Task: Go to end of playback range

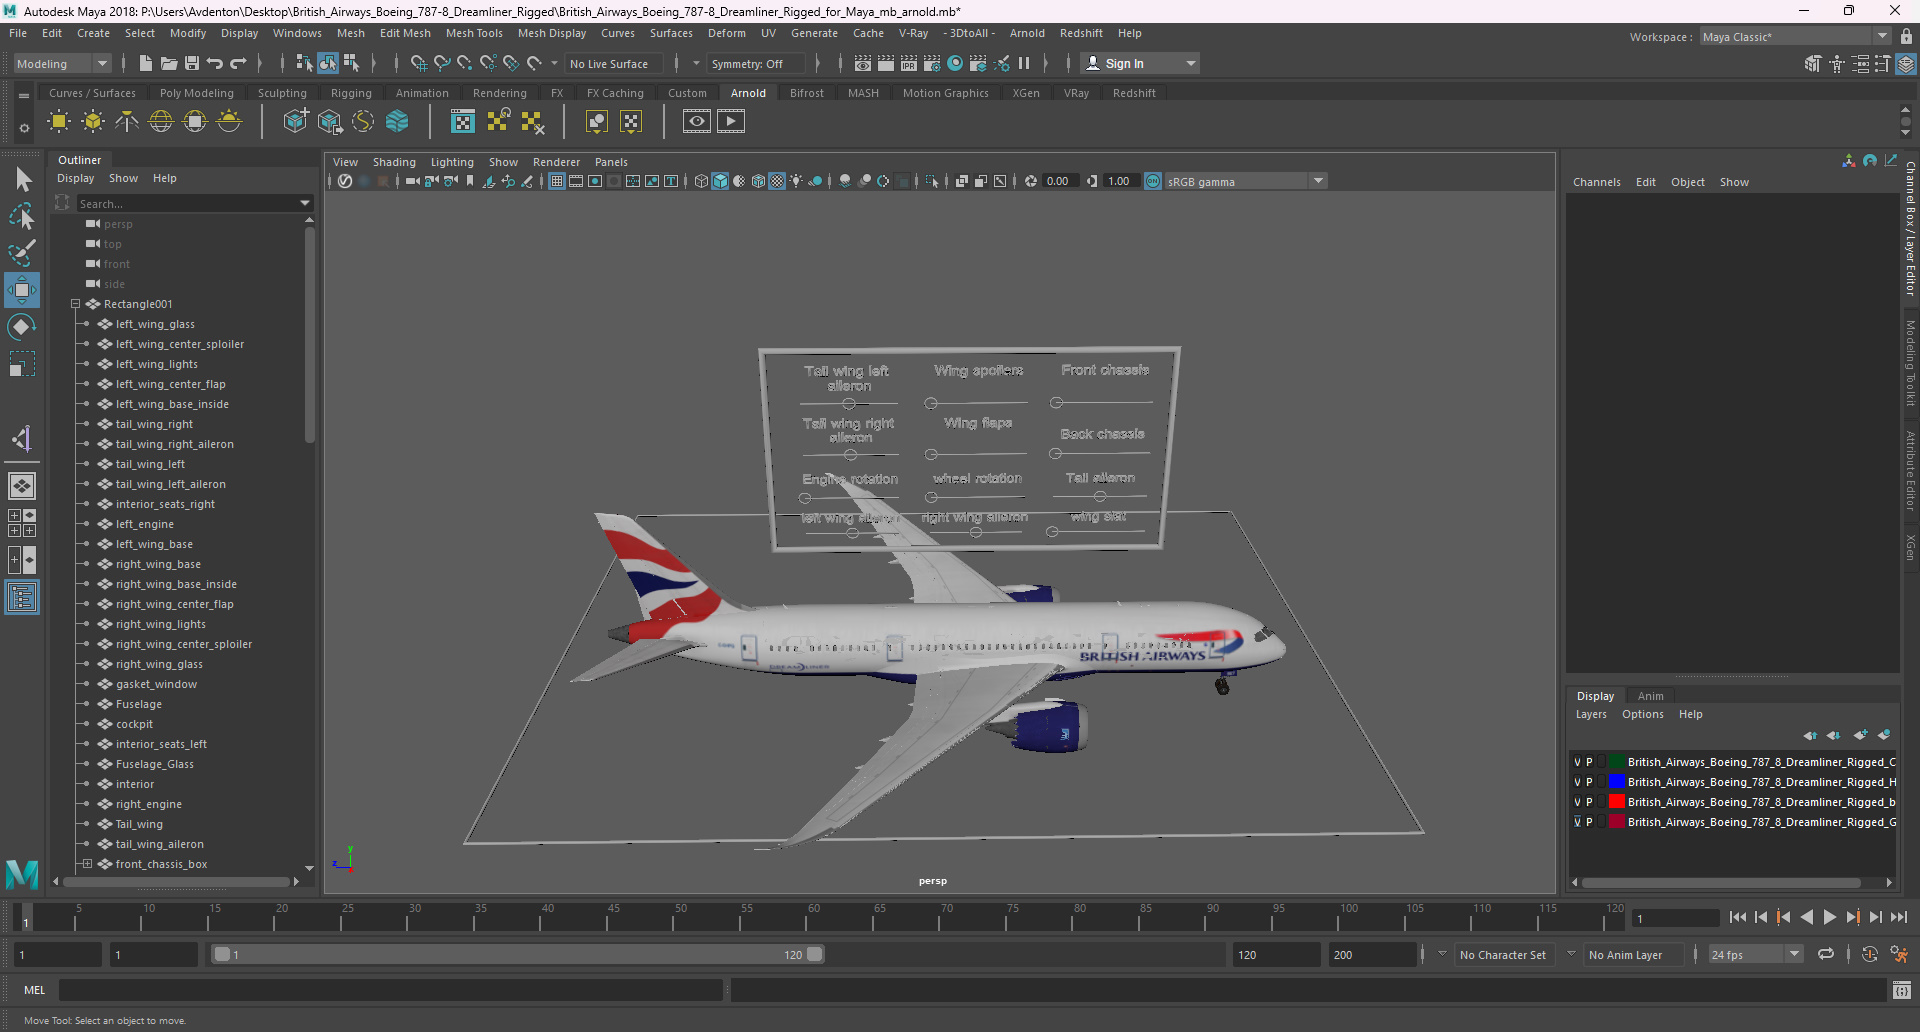Action: [1898, 917]
